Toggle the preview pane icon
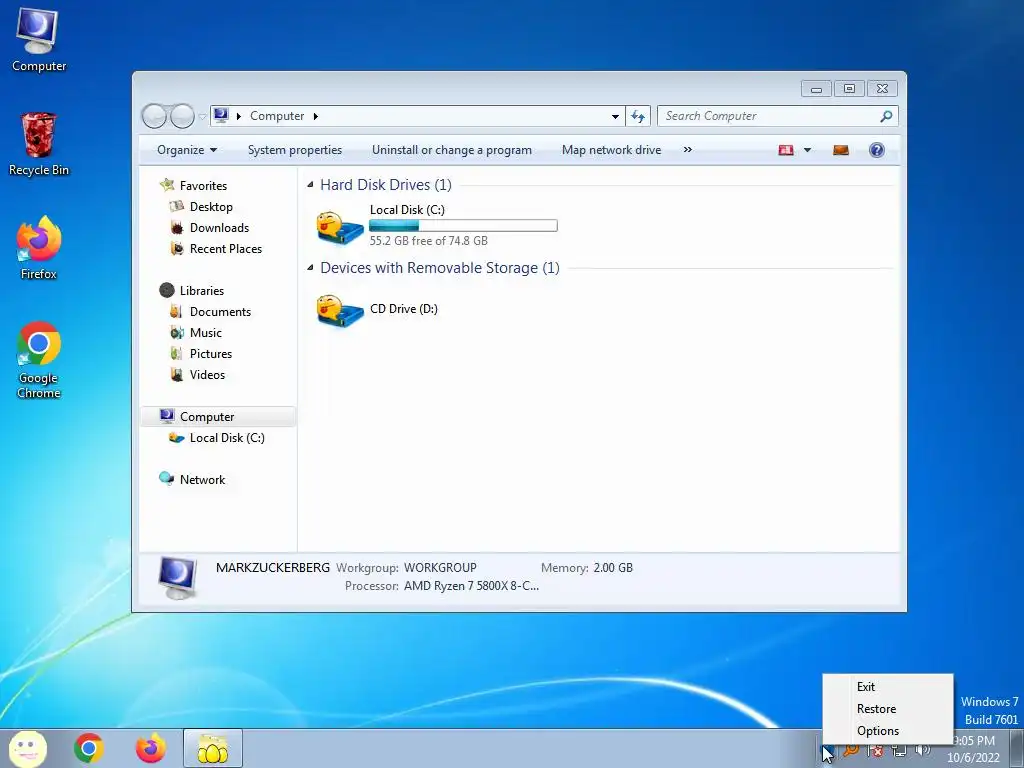The height and width of the screenshot is (768, 1024). pos(841,150)
